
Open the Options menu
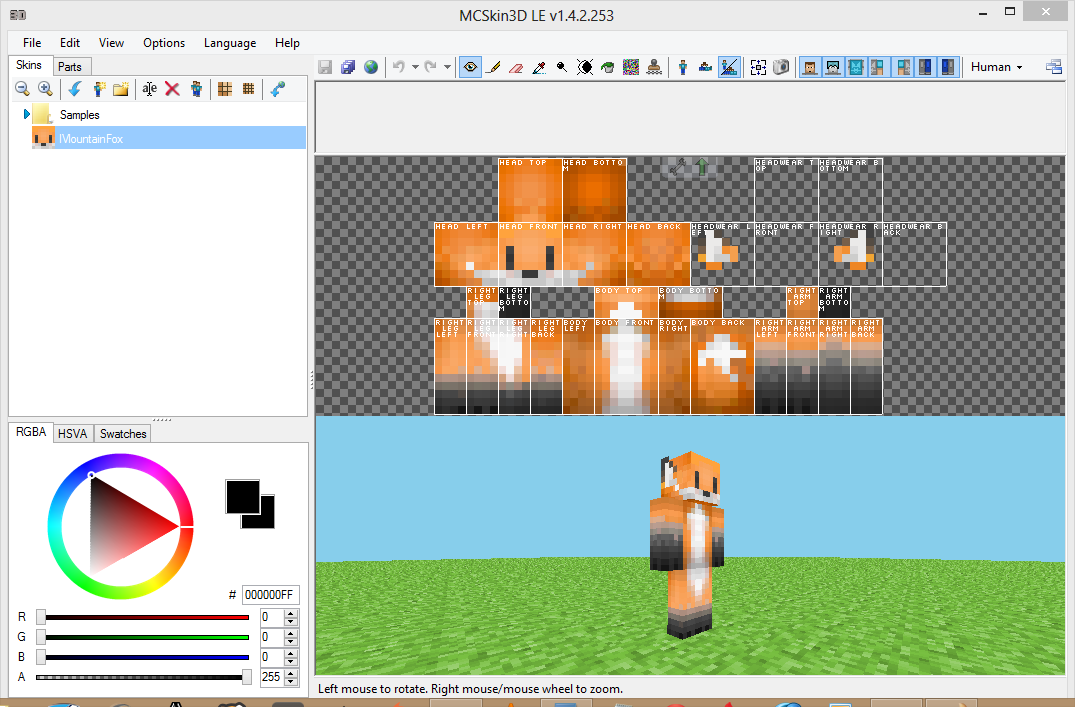(x=164, y=43)
